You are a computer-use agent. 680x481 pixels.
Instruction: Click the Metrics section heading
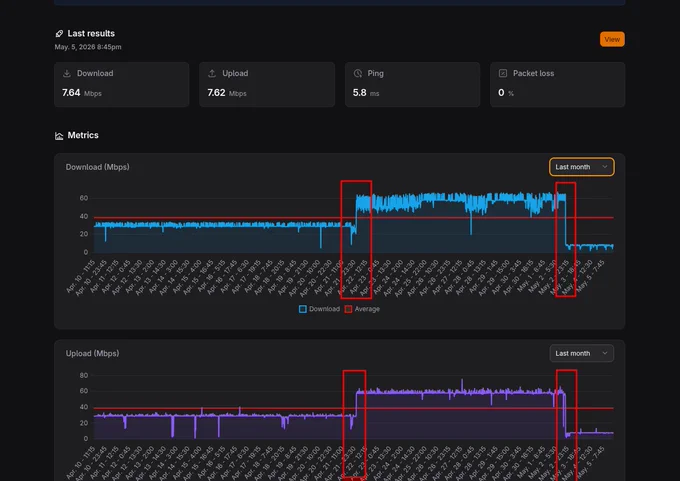coord(83,135)
